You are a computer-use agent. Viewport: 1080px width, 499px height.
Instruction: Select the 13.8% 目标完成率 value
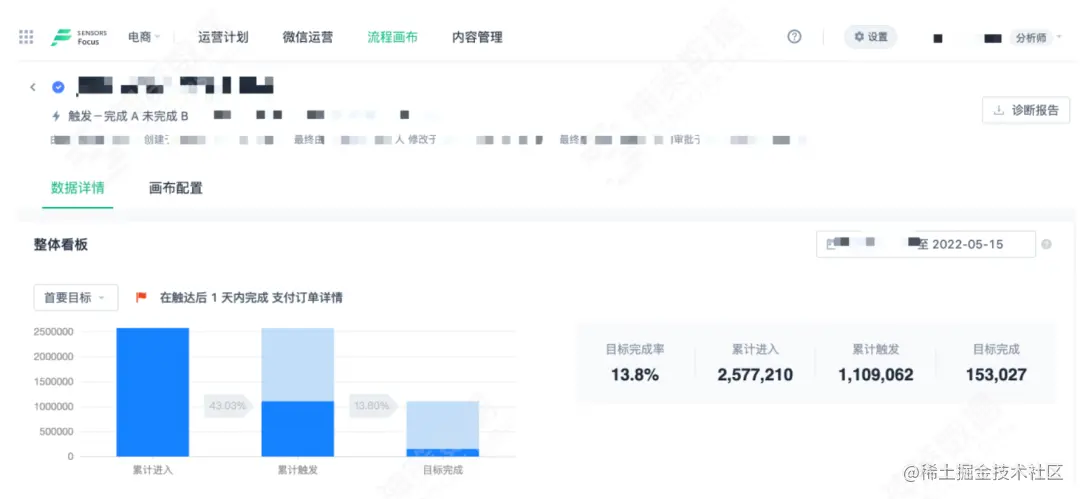pyautogui.click(x=635, y=375)
